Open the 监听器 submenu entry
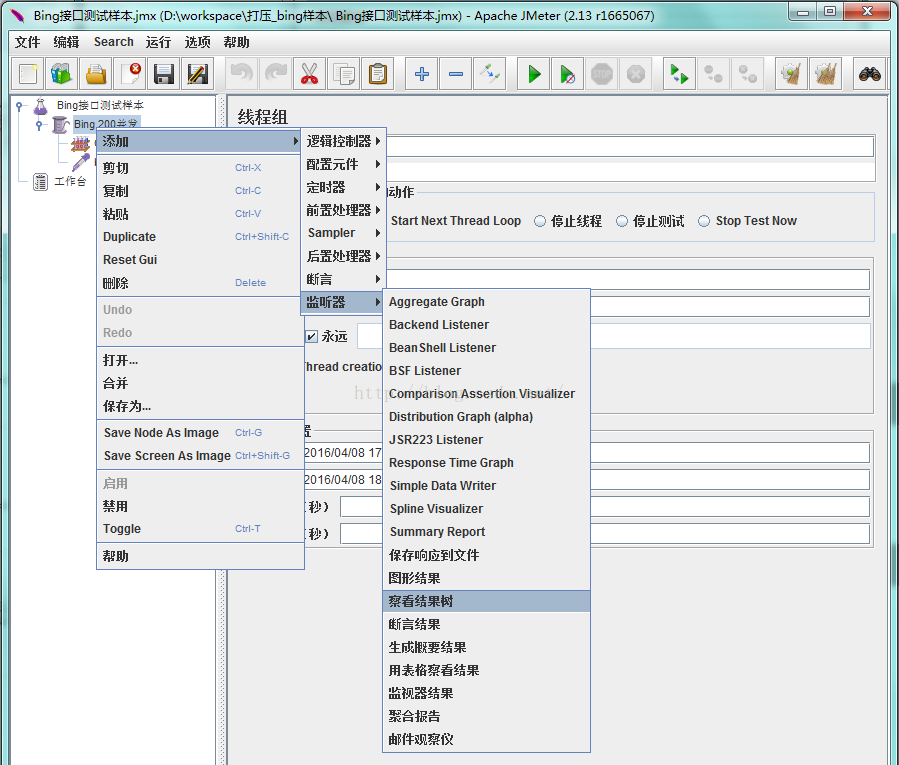The width and height of the screenshot is (899, 765). (343, 302)
